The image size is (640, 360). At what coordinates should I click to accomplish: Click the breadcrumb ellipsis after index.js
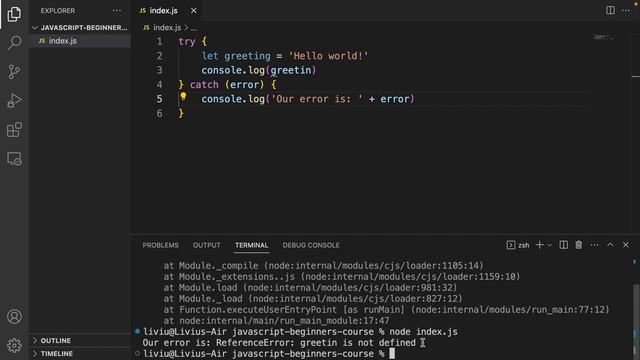(x=194, y=28)
